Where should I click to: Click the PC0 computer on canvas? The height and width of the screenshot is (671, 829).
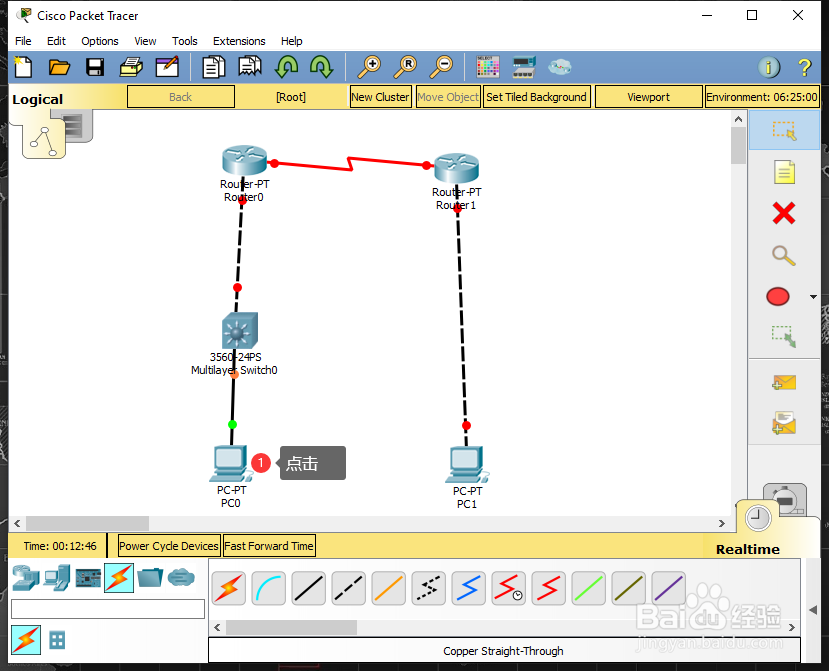[231, 464]
